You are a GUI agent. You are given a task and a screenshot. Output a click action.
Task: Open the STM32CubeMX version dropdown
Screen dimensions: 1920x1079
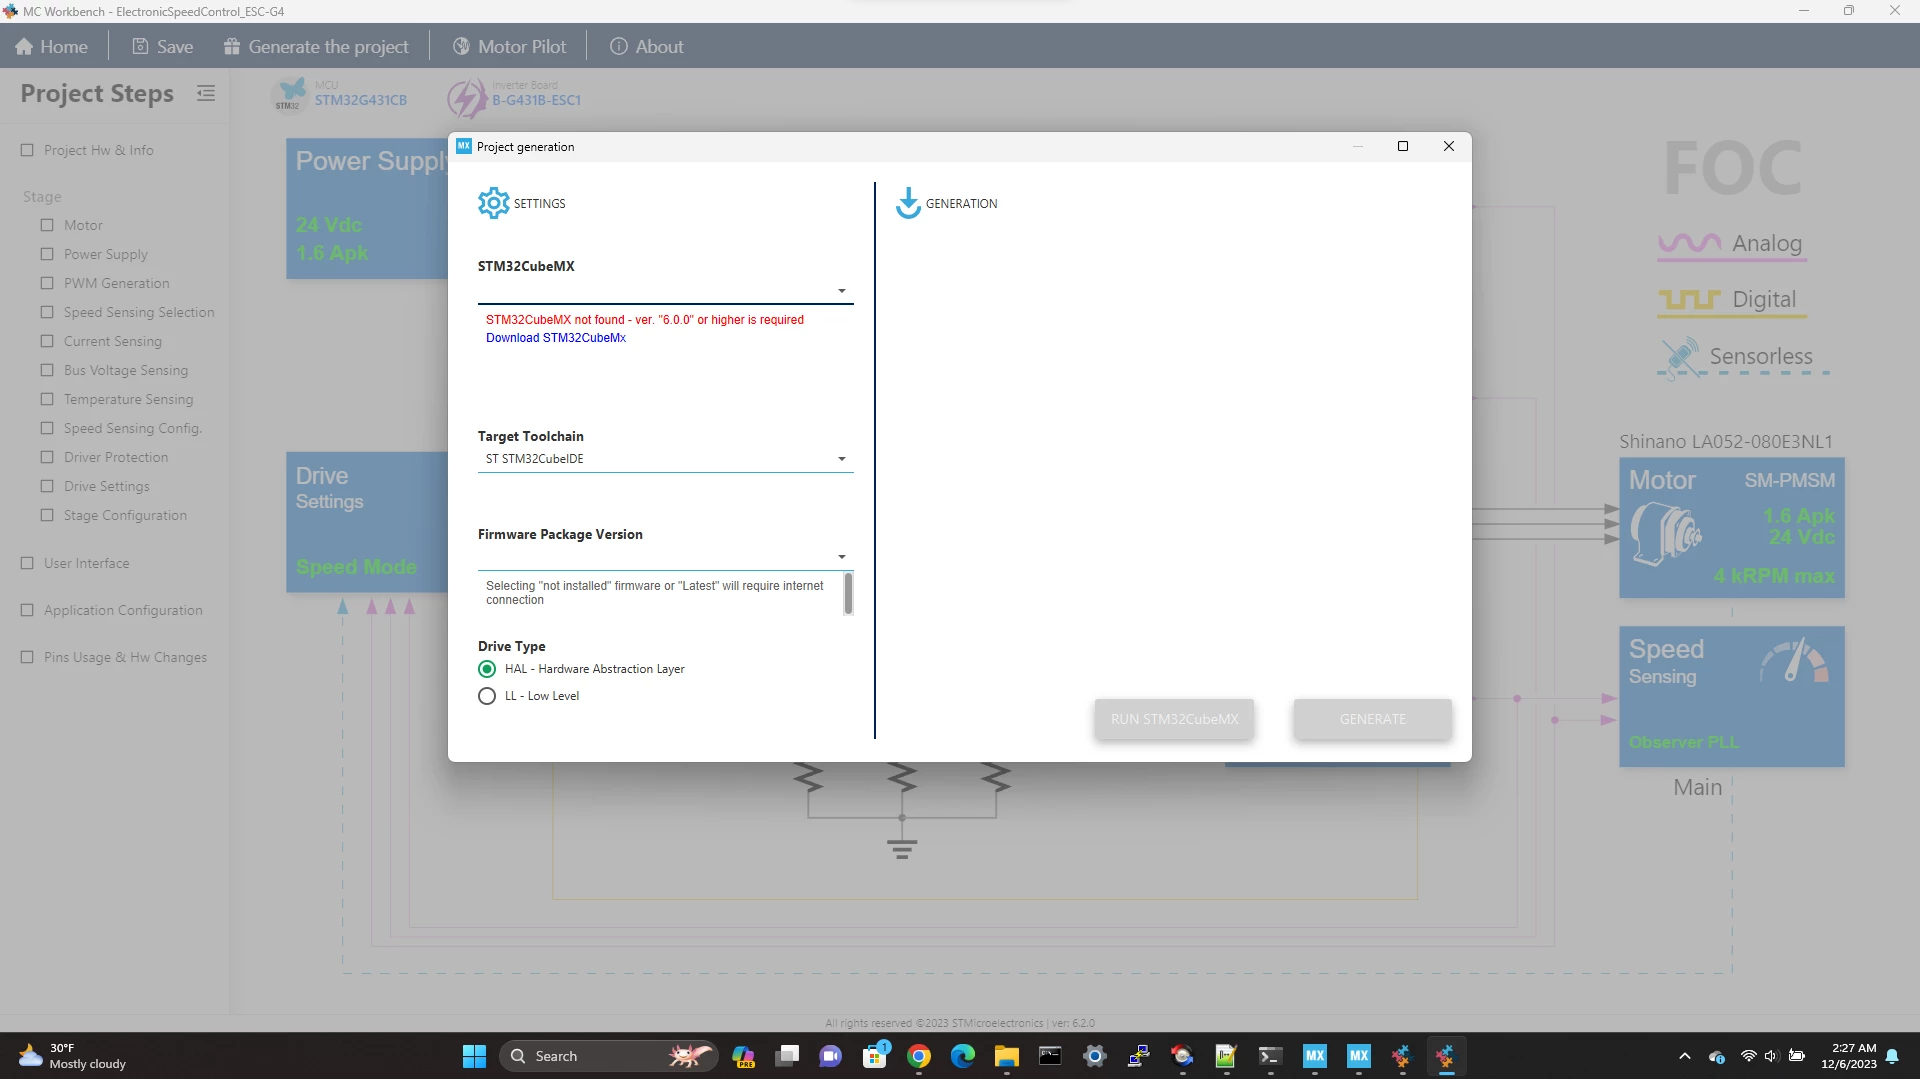665,291
